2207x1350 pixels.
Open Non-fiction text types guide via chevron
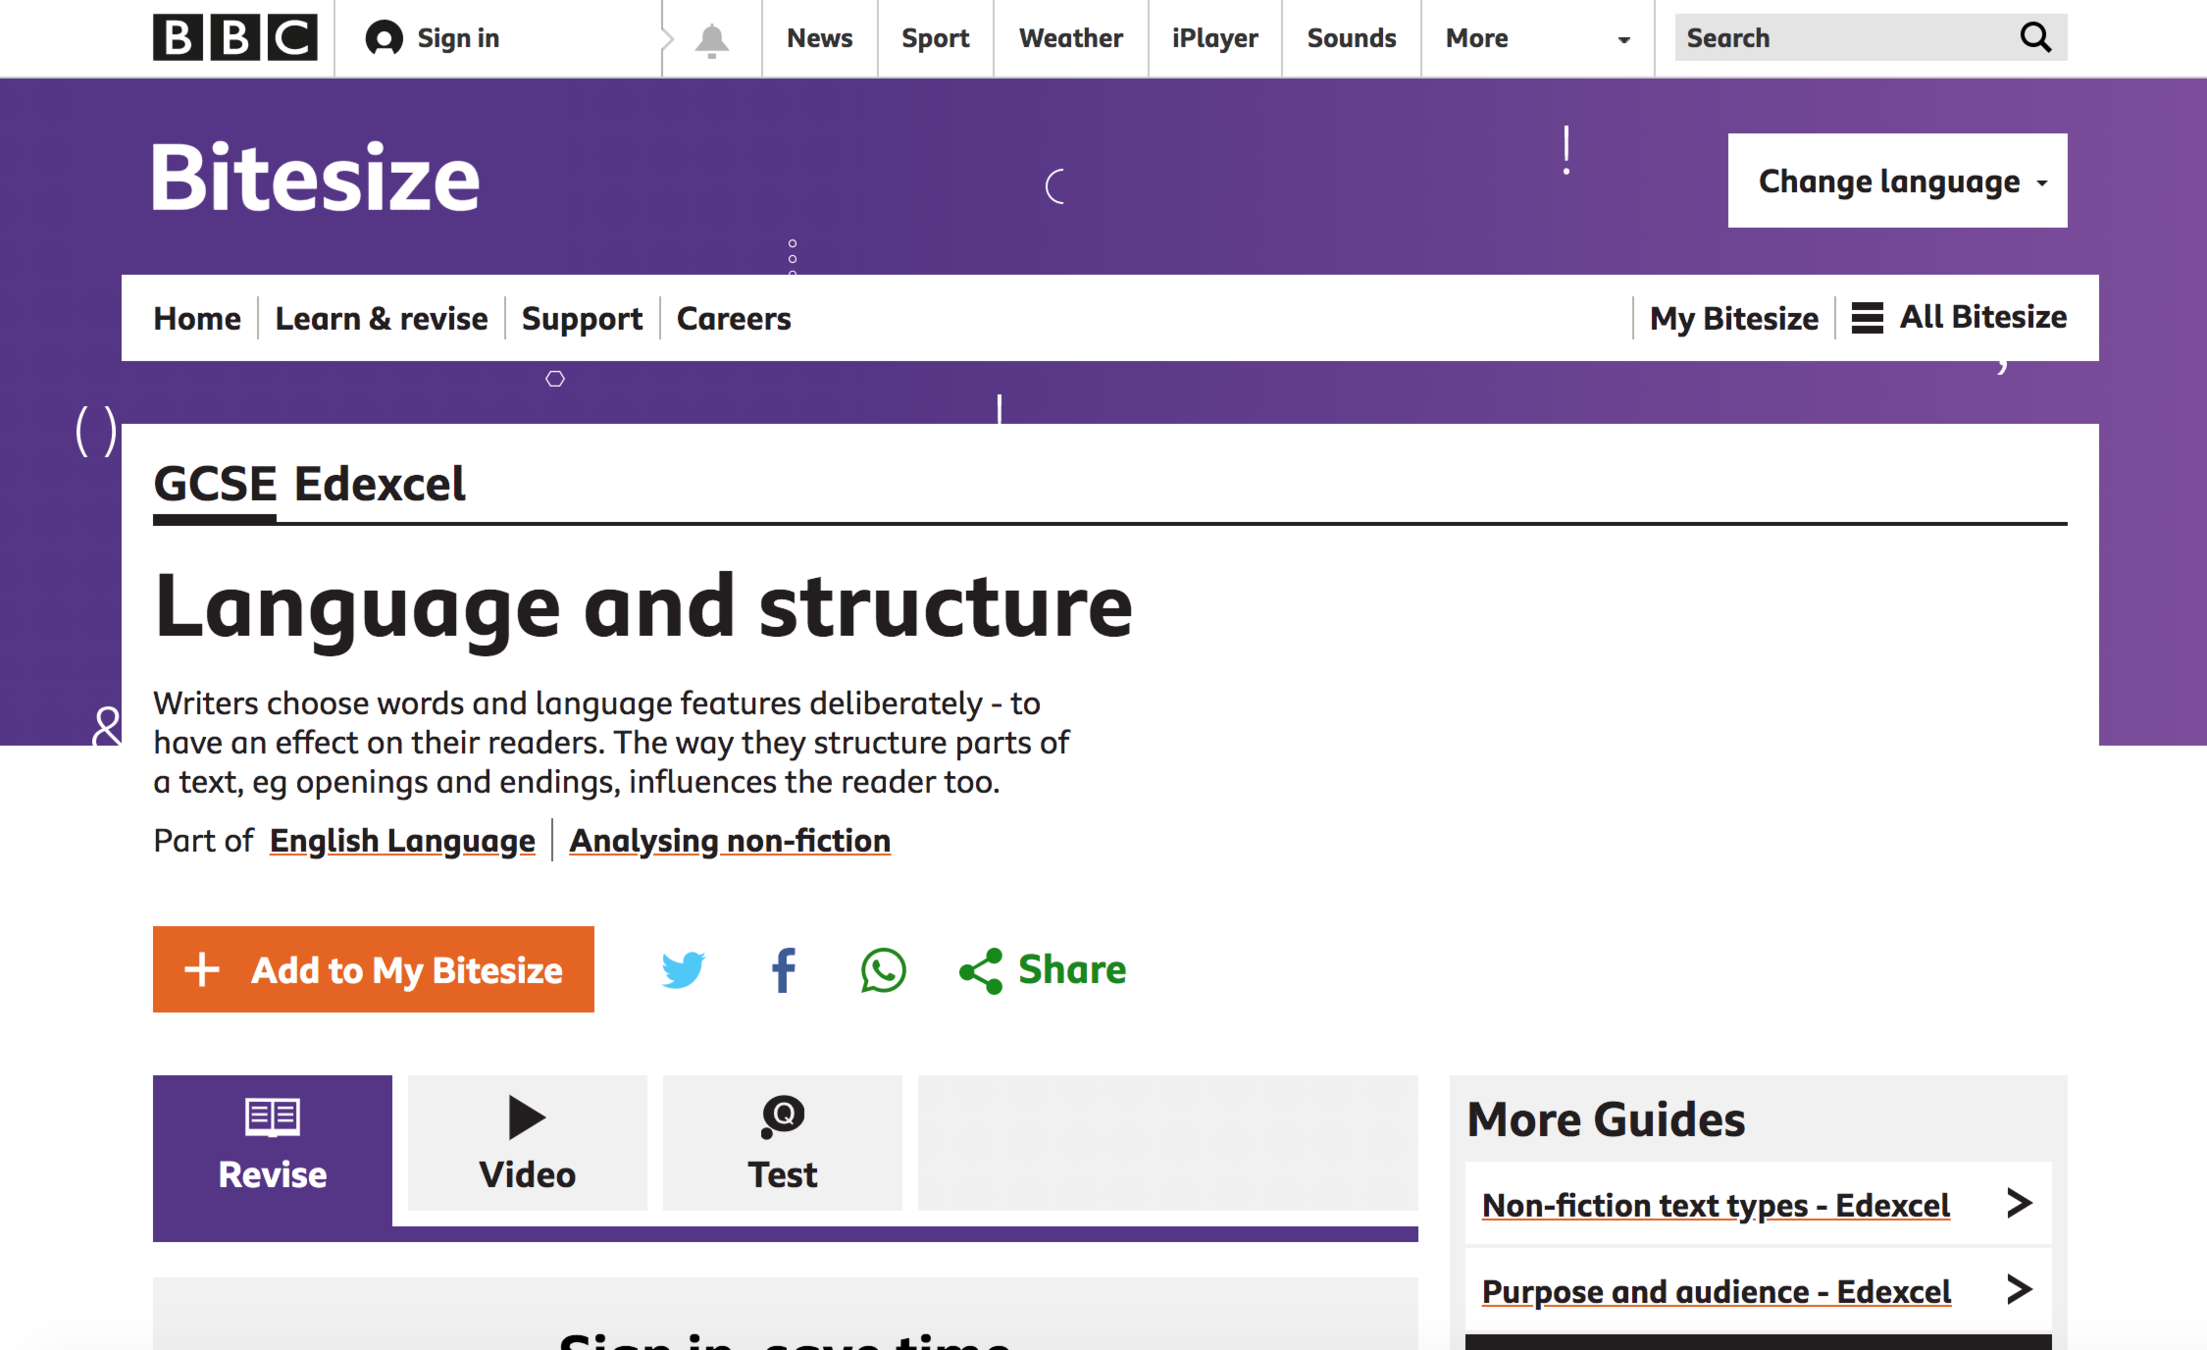click(2020, 1205)
